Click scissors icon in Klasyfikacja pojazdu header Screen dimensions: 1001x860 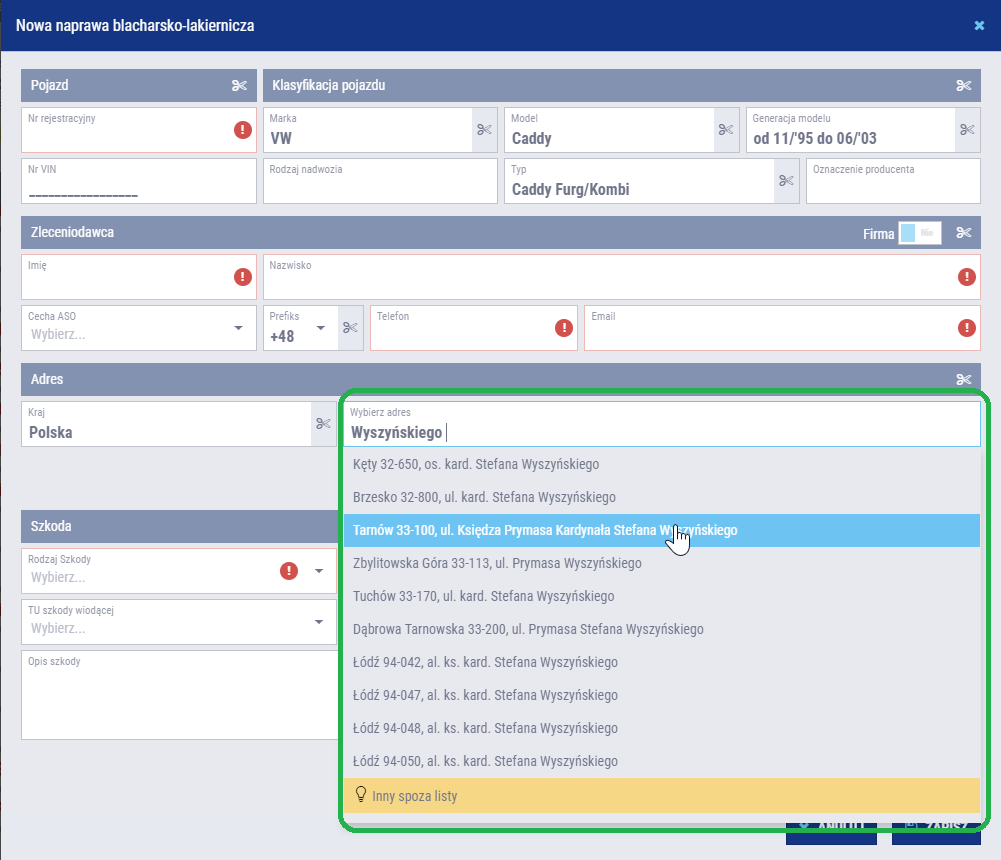tap(963, 86)
